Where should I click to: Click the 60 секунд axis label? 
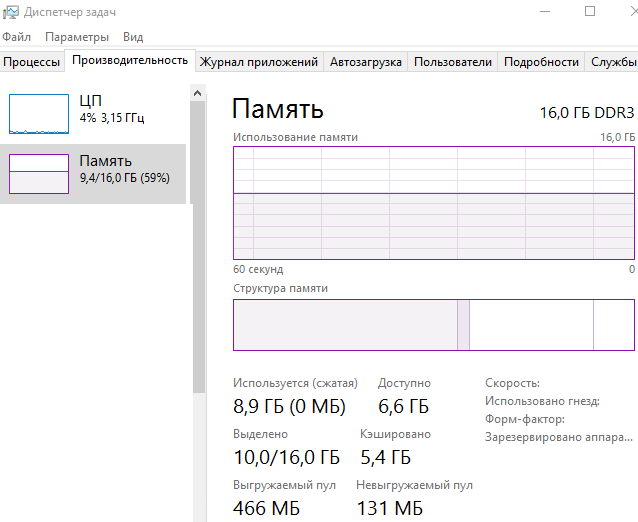pyautogui.click(x=258, y=269)
